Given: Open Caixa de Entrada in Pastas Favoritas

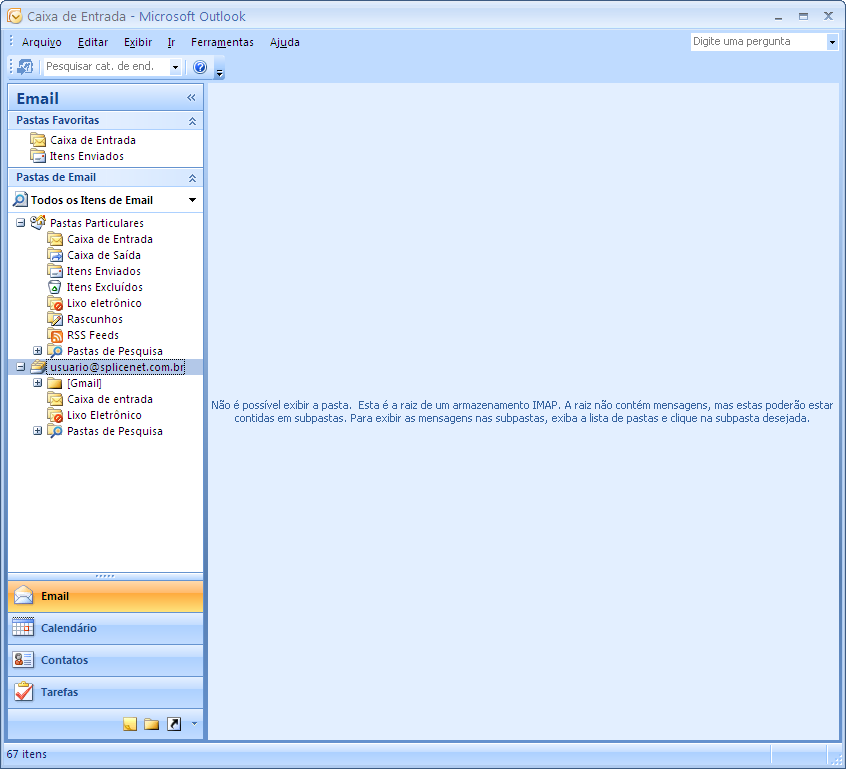Looking at the screenshot, I should [93, 140].
